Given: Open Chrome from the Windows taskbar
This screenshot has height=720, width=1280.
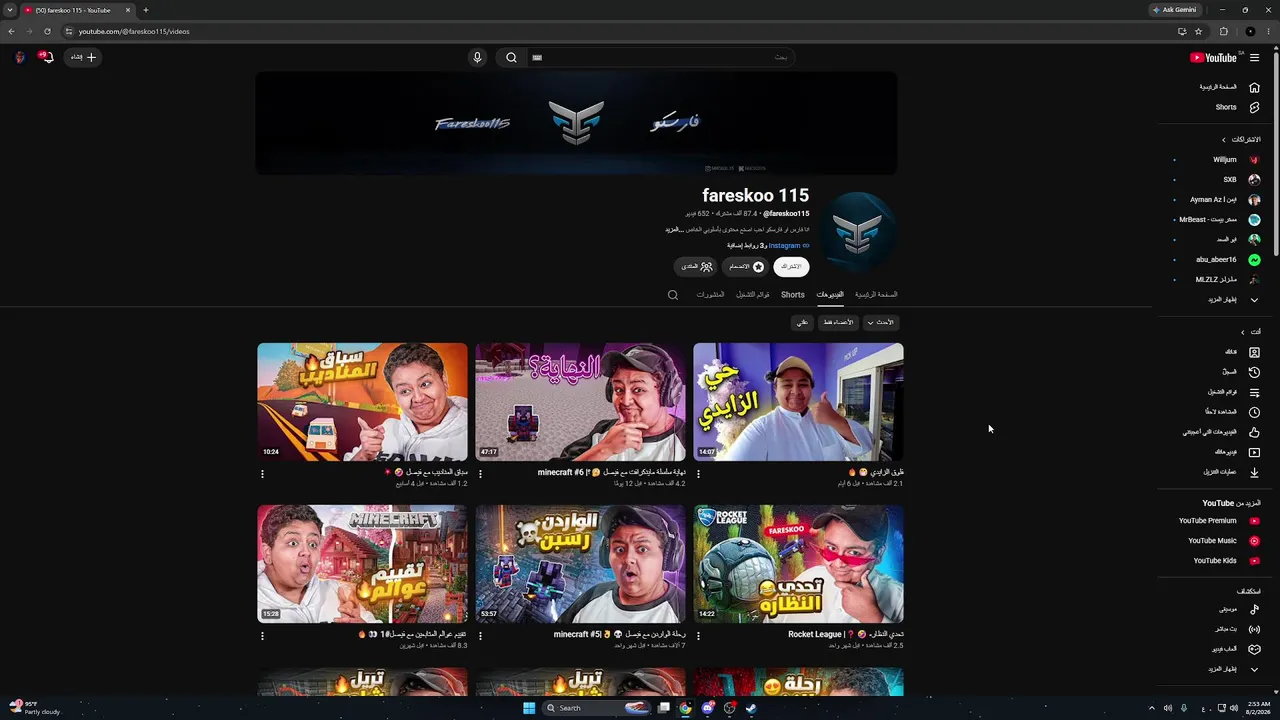Looking at the screenshot, I should click(685, 708).
